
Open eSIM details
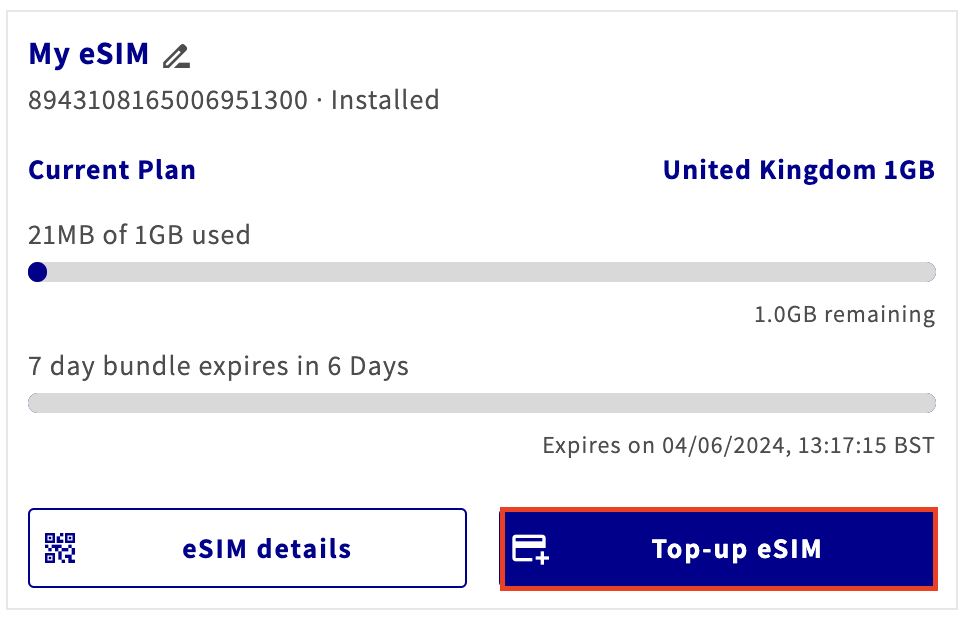246,548
